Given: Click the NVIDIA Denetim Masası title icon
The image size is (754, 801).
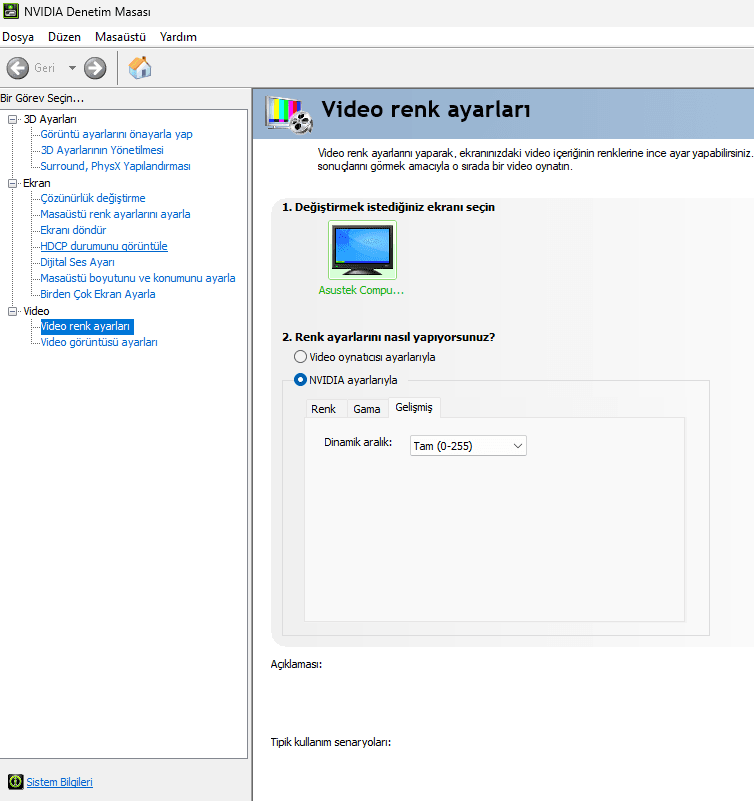Looking at the screenshot, I should (x=11, y=11).
